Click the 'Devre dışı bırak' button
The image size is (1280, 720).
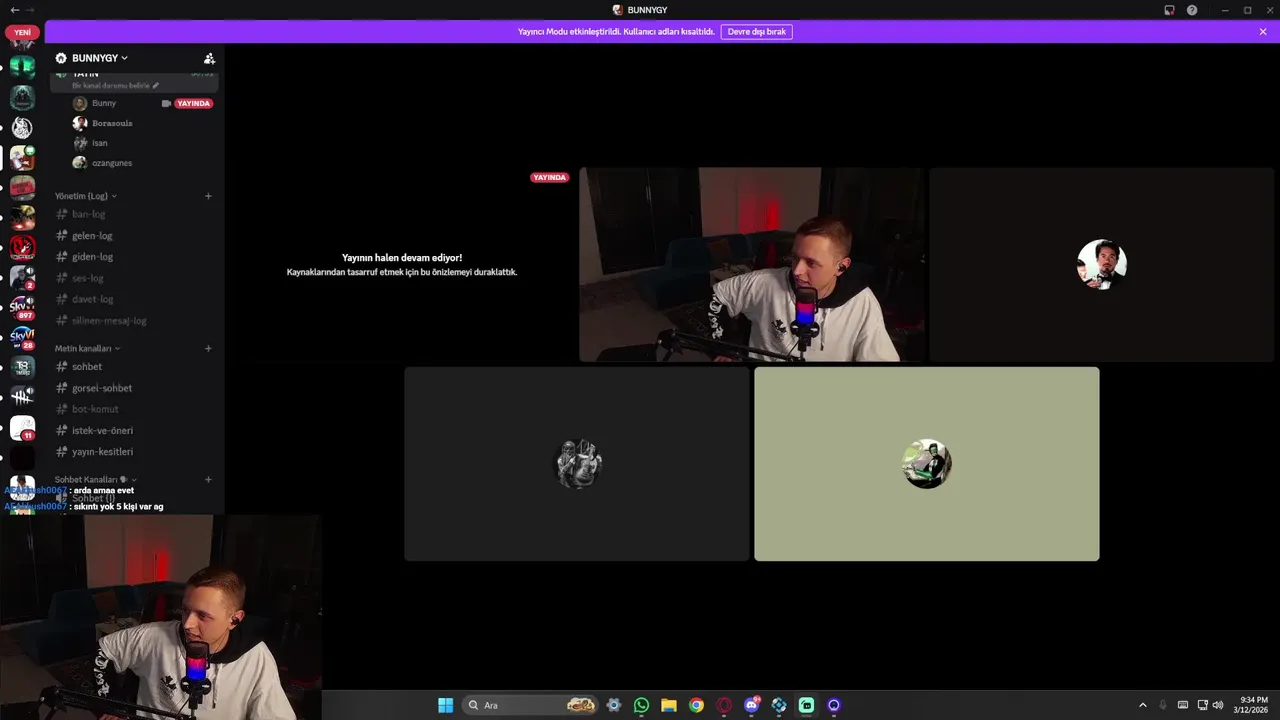(x=756, y=32)
